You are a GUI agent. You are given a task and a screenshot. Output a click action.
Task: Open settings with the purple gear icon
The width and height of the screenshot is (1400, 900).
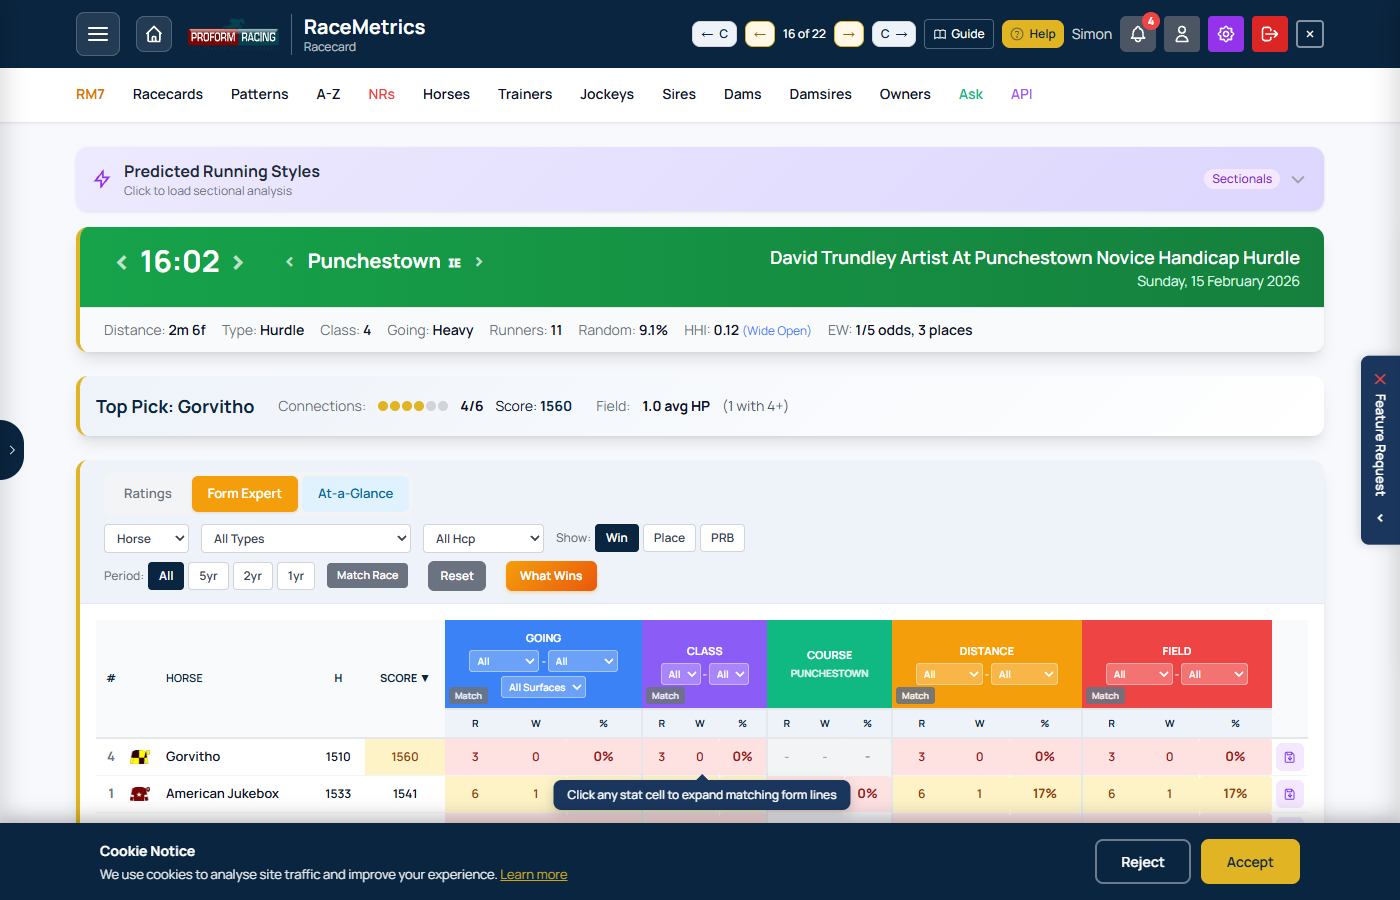point(1225,33)
